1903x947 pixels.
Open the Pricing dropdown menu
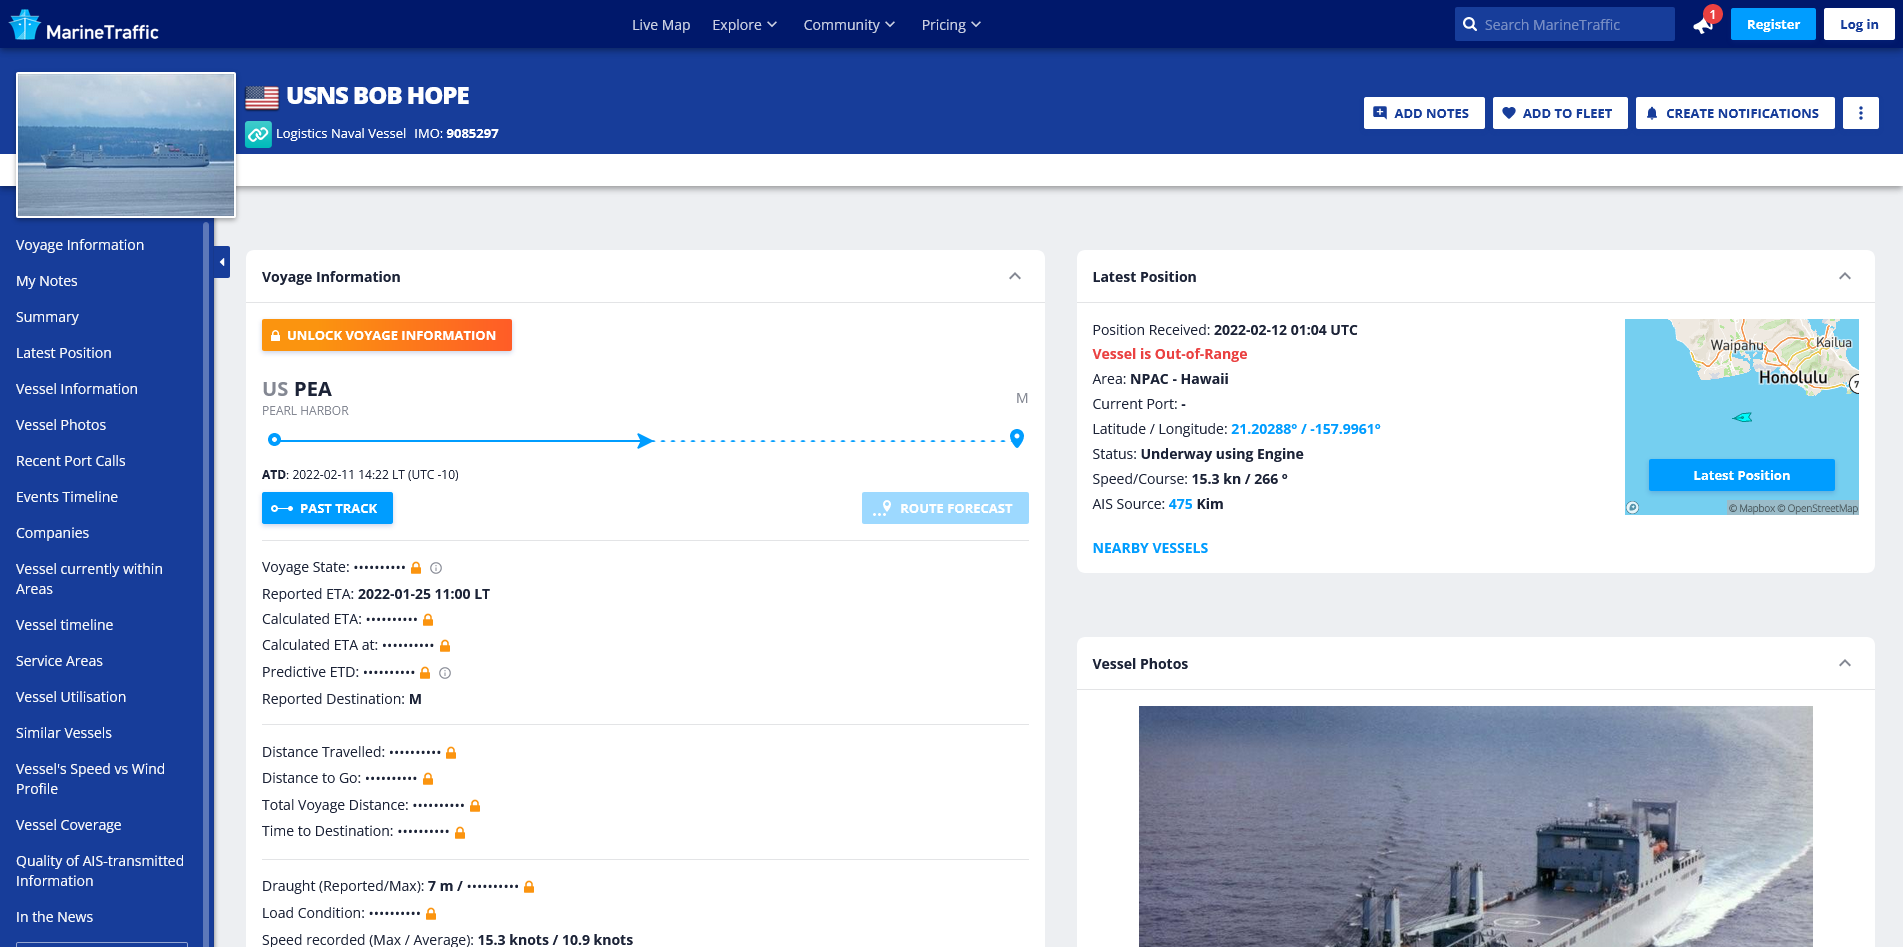(951, 25)
